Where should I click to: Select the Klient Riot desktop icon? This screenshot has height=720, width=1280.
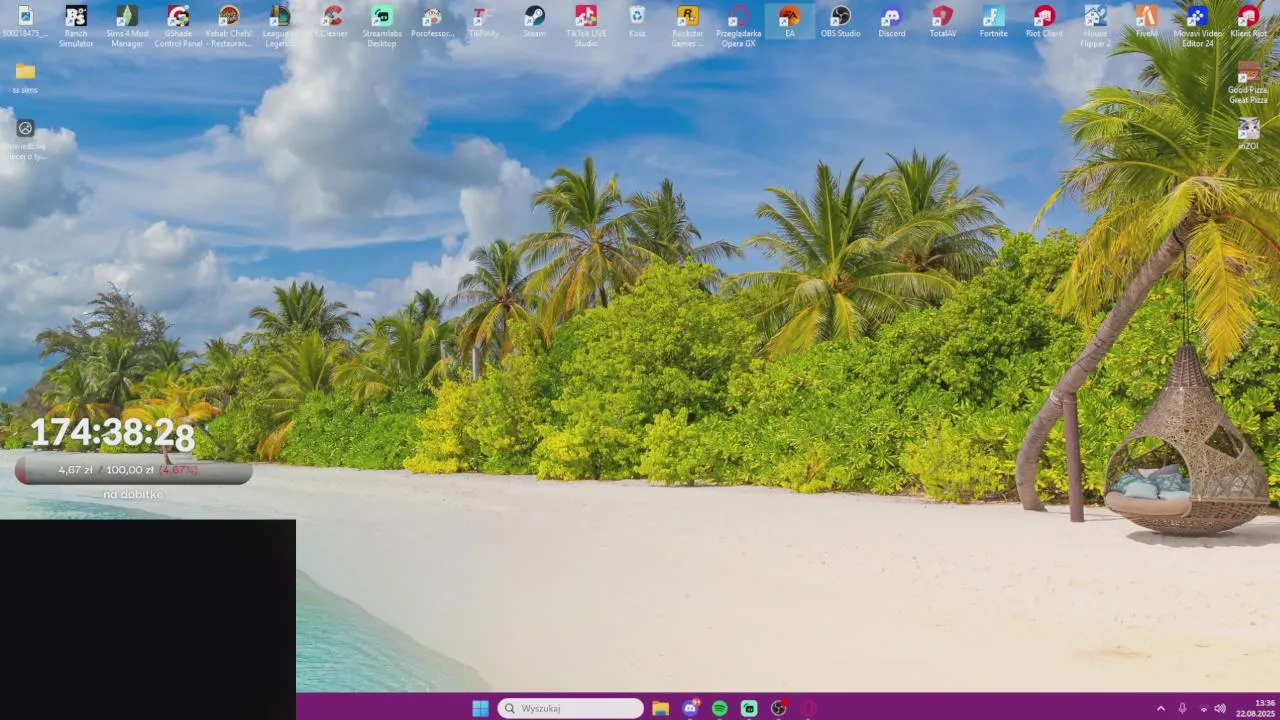(1249, 22)
